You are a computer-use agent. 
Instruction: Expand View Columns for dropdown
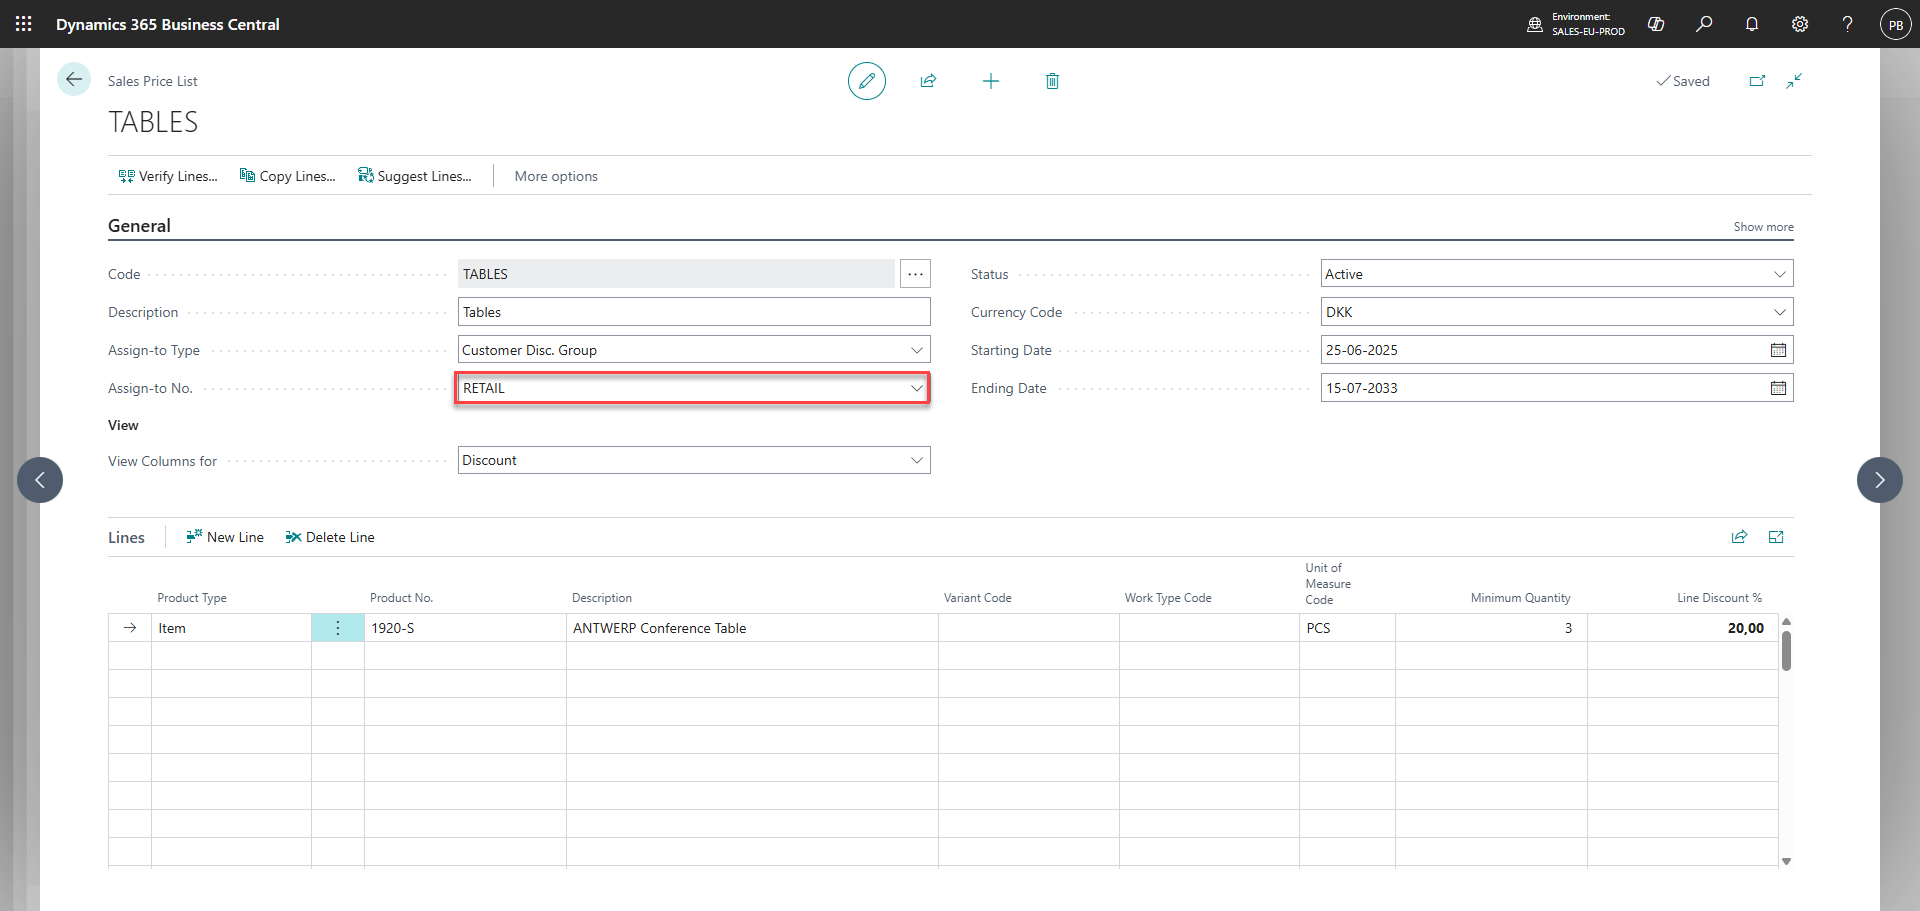tap(916, 460)
